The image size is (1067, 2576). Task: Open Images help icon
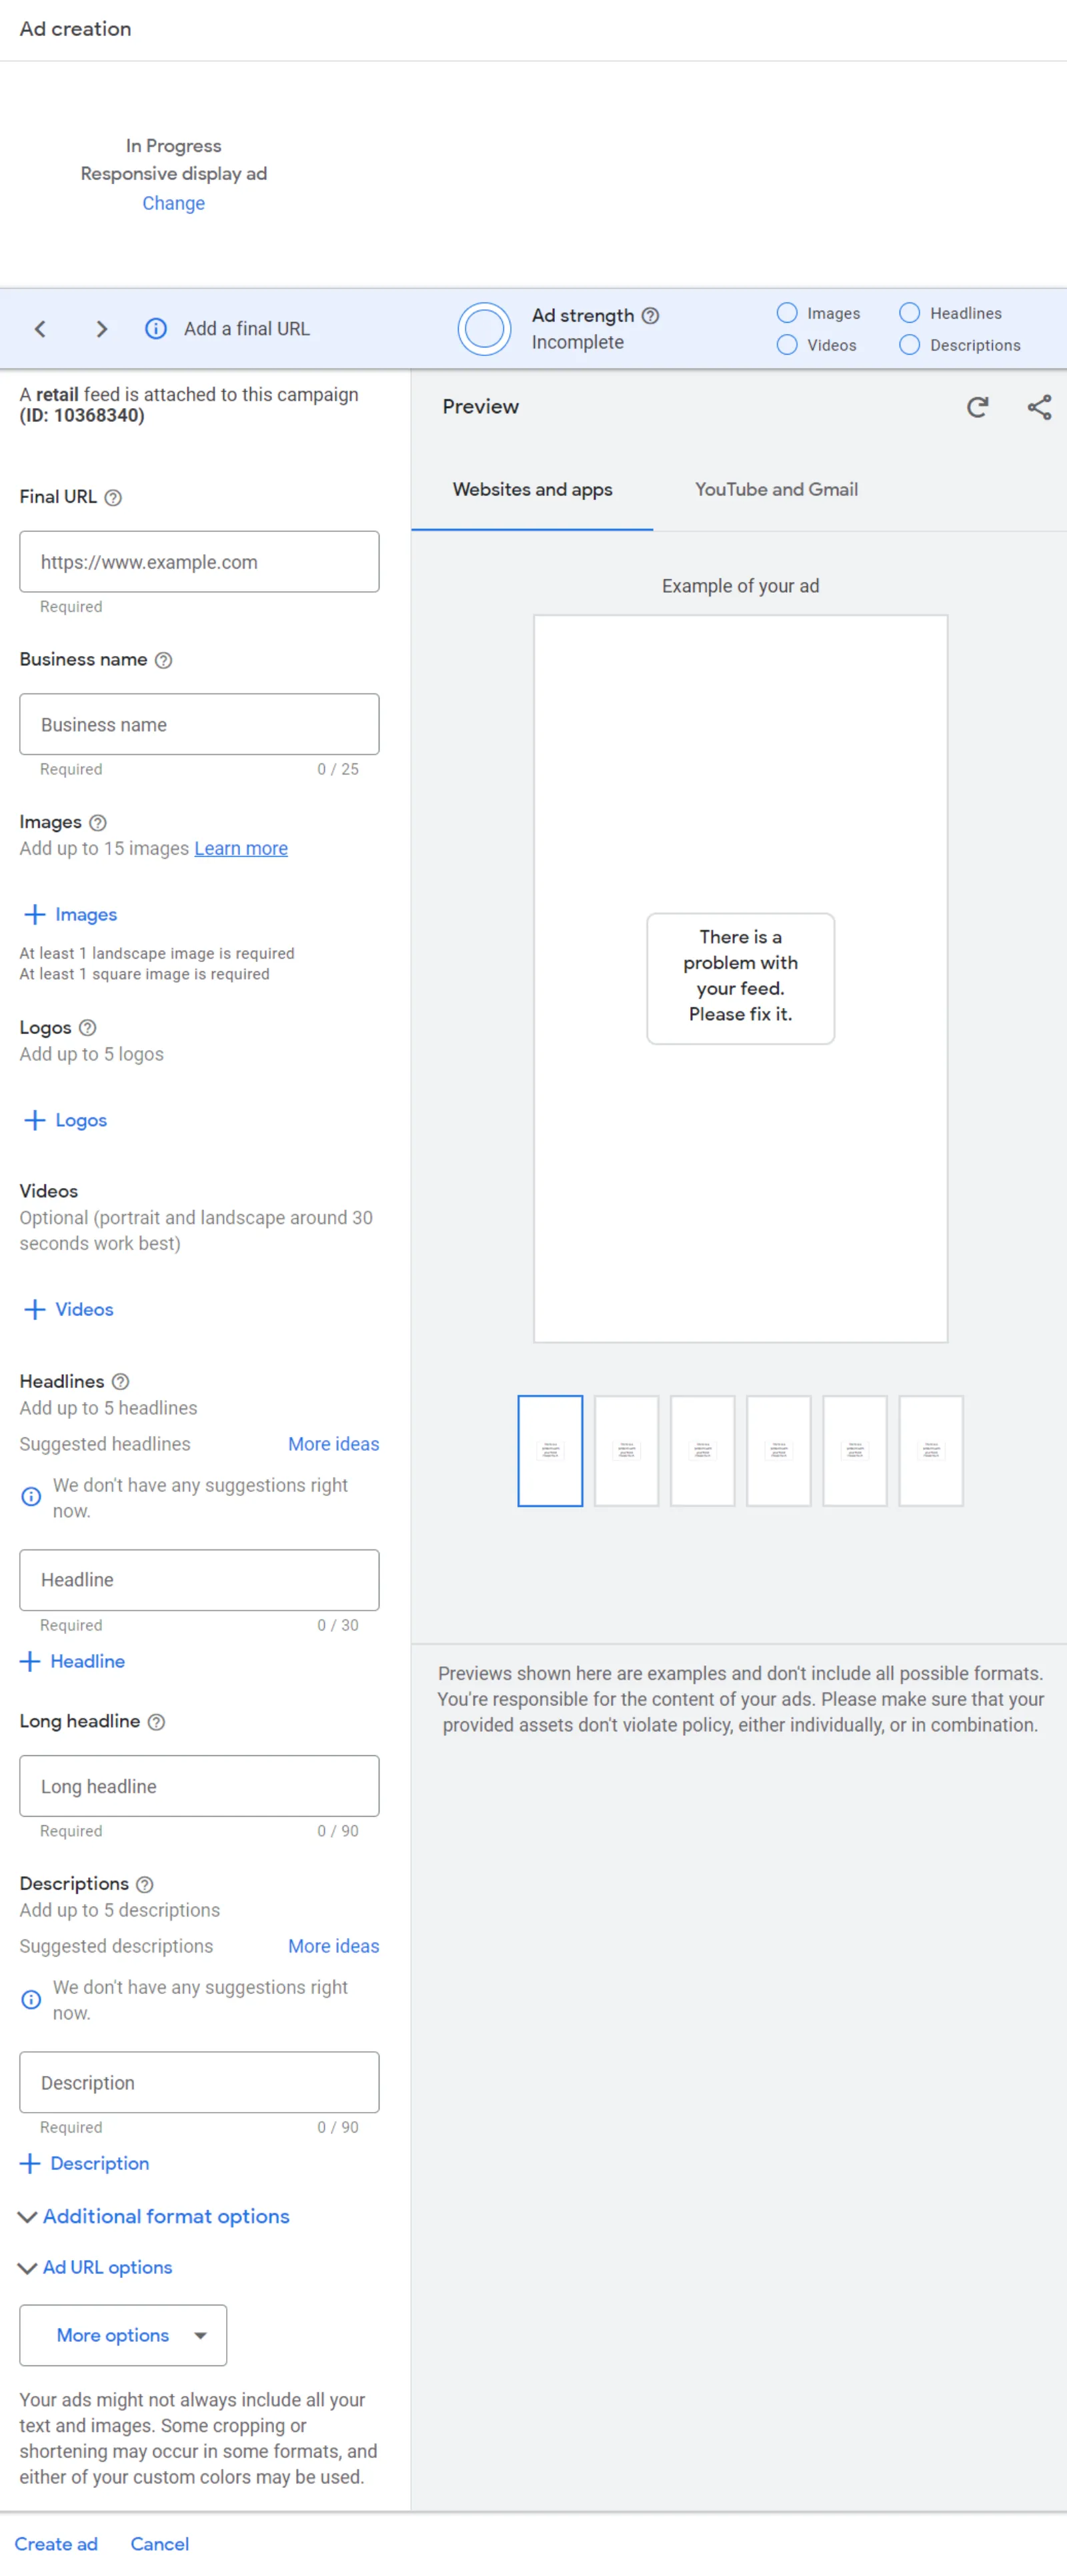pos(98,823)
